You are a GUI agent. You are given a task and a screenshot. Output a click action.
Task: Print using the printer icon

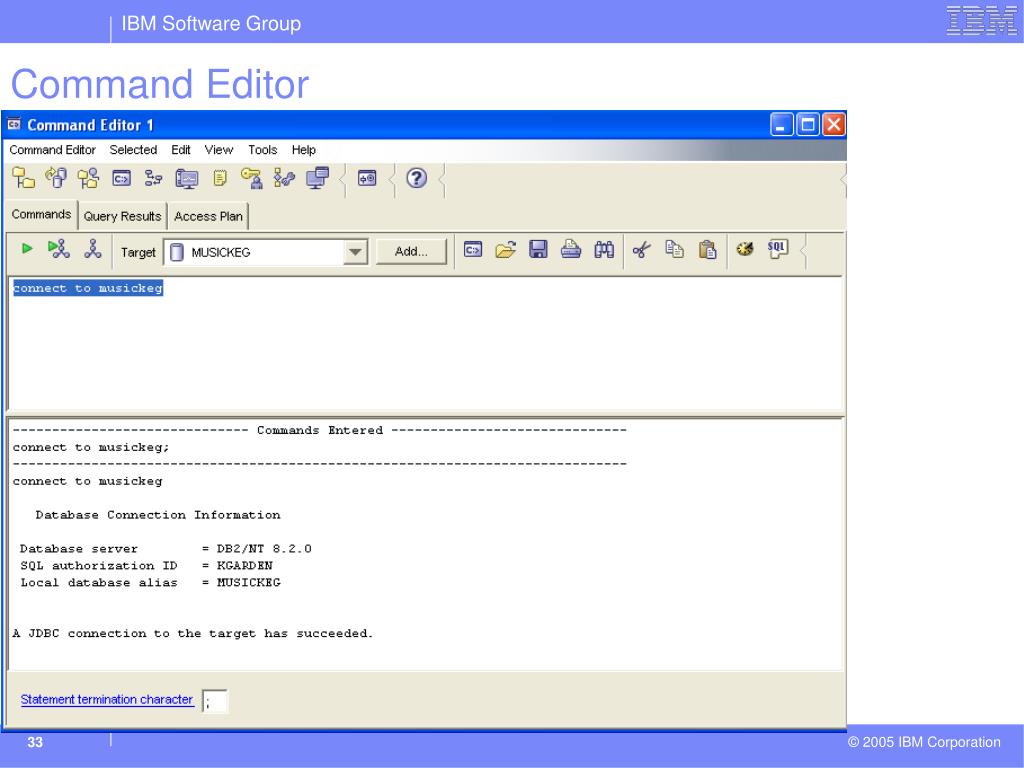pos(571,249)
